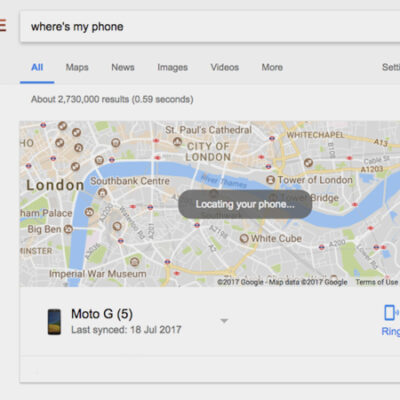Switch to the News tab
This screenshot has width=400, height=400.
[x=123, y=67]
